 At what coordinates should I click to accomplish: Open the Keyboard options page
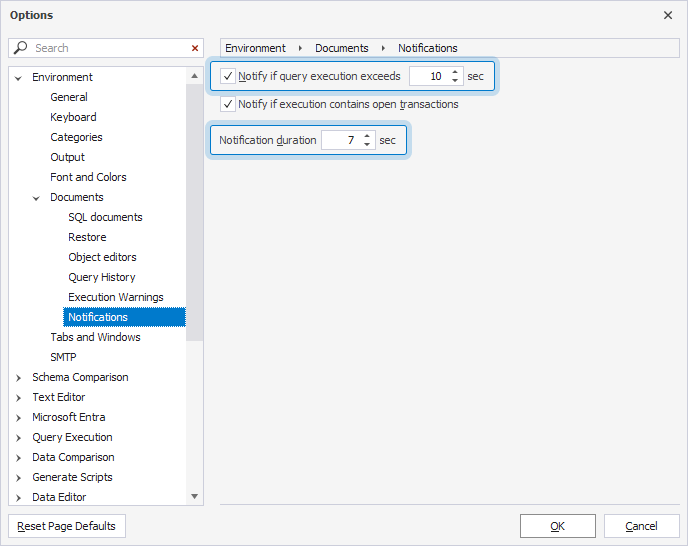click(73, 117)
